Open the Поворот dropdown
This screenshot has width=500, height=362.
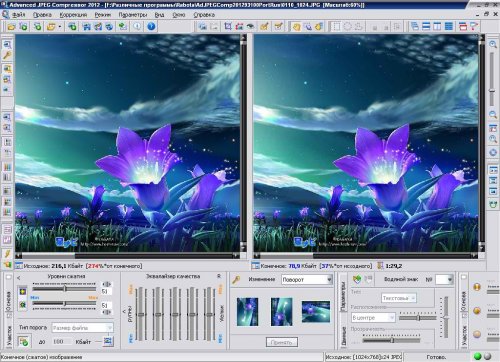click(x=307, y=280)
